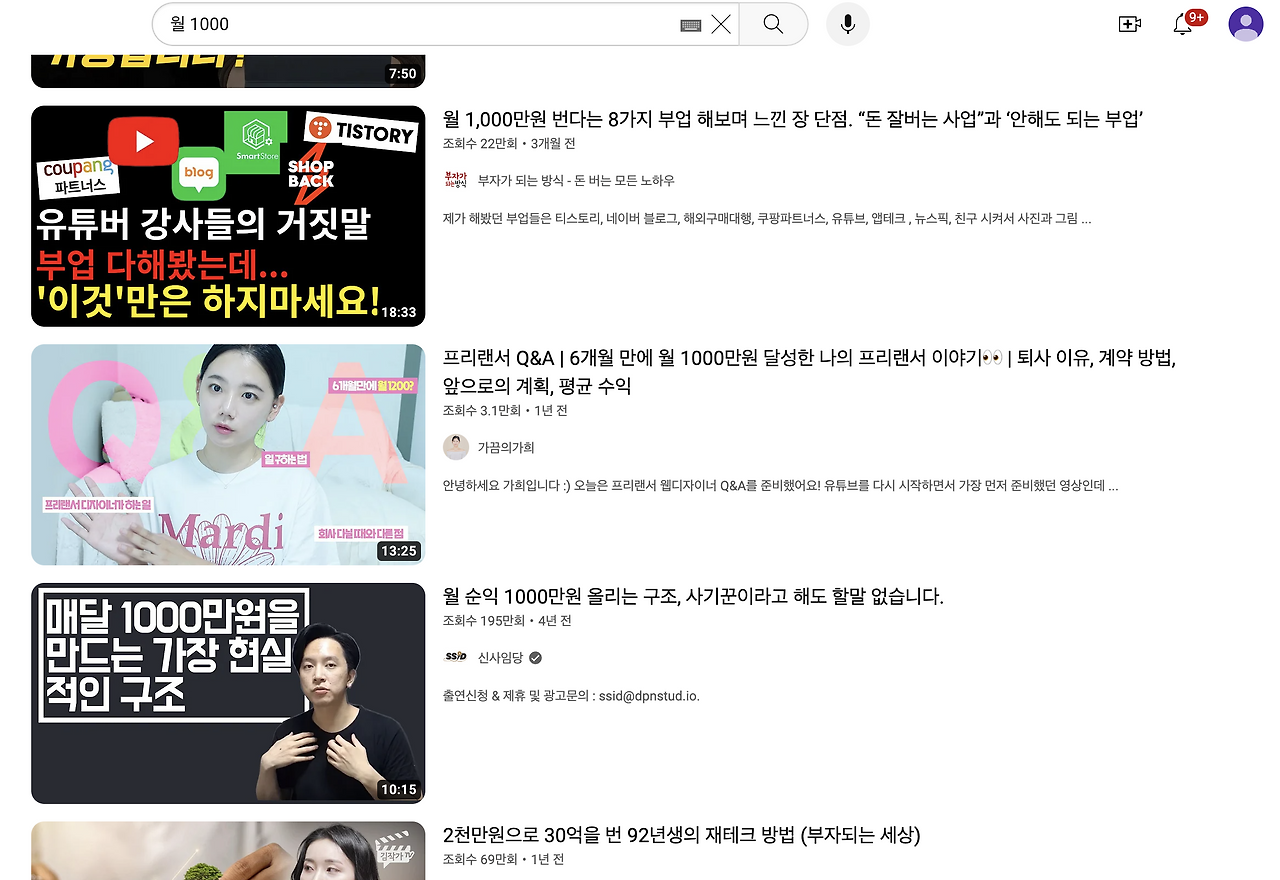The width and height of the screenshot is (1280, 880).
Task: Click the verified badge next to 신사임당
Action: coord(534,657)
